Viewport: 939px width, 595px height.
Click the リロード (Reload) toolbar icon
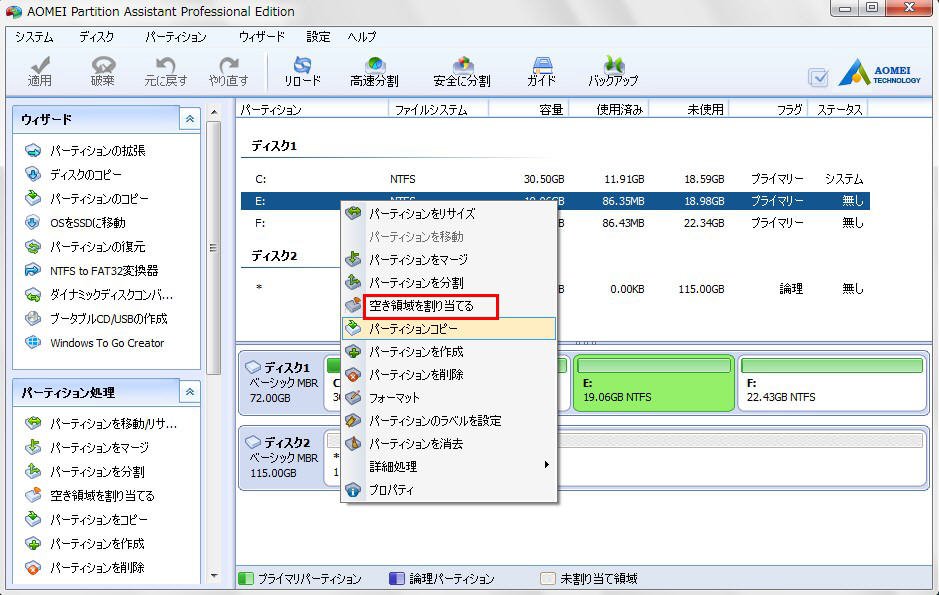(x=302, y=71)
